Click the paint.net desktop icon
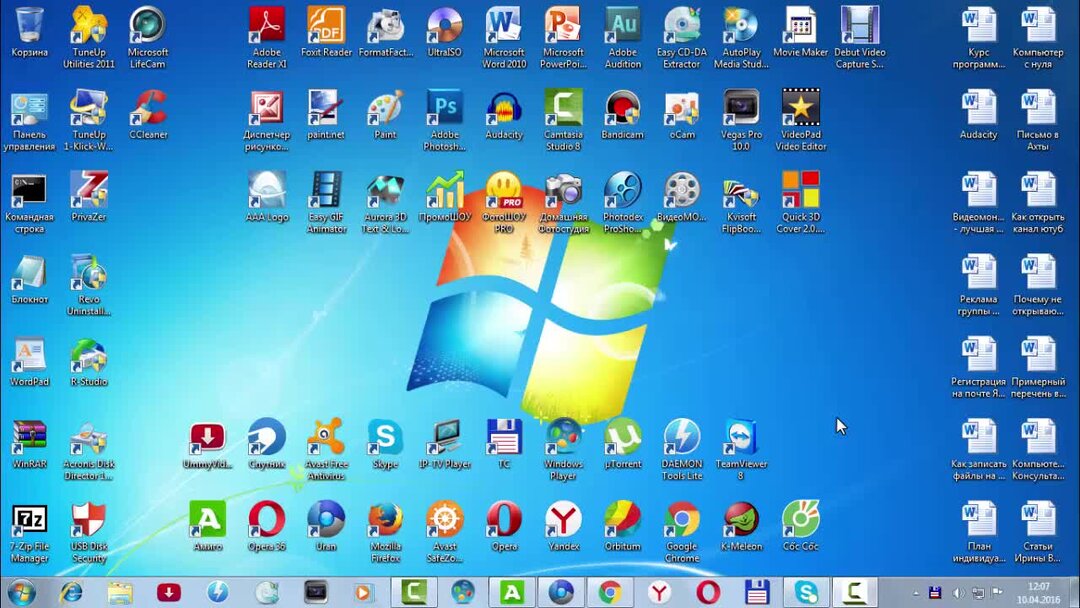The image size is (1080, 608). click(x=326, y=115)
